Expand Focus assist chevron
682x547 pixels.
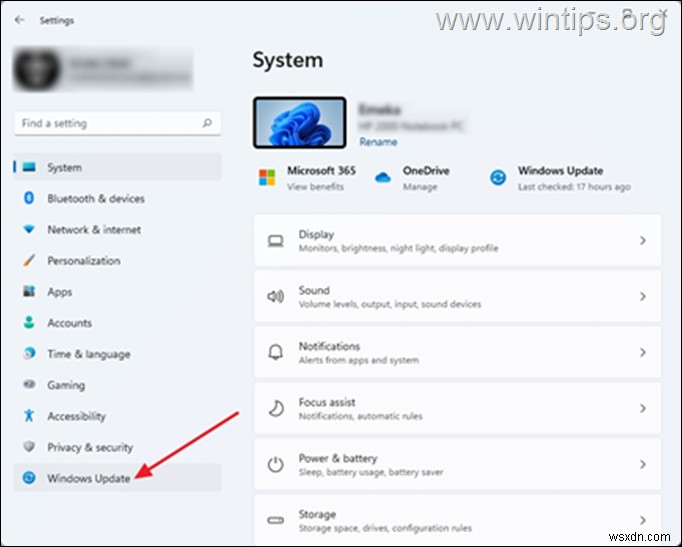click(x=642, y=408)
